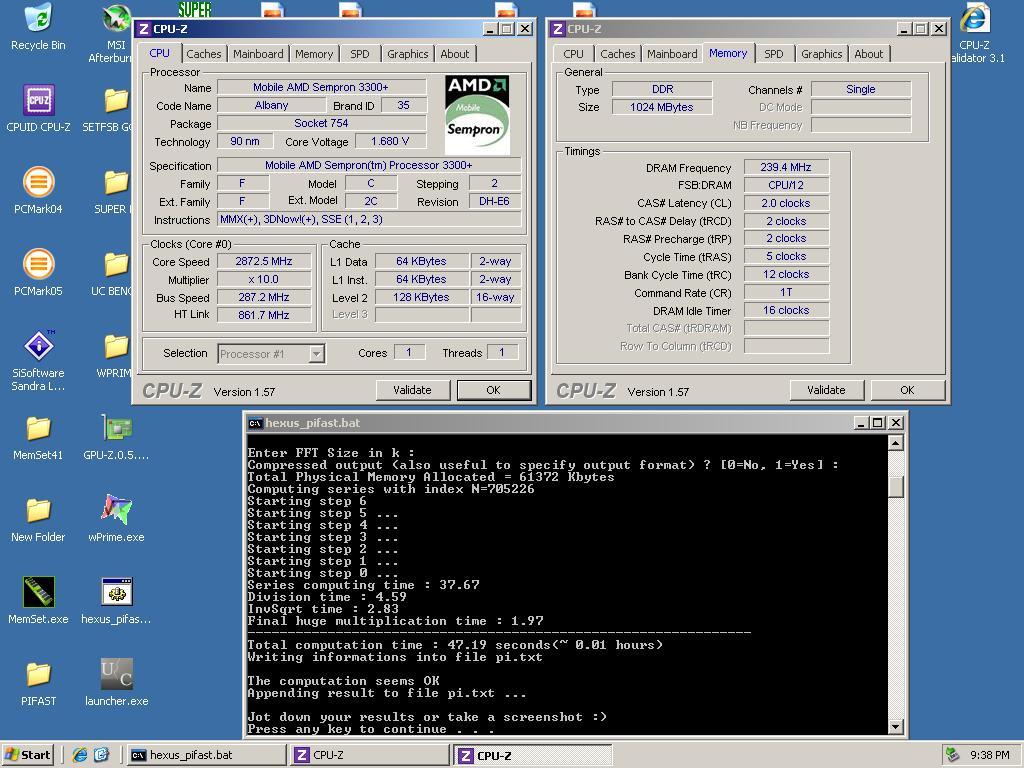Image resolution: width=1024 pixels, height=768 pixels.
Task: Open Mainboard tab in right CPU-Z window
Action: [672, 54]
